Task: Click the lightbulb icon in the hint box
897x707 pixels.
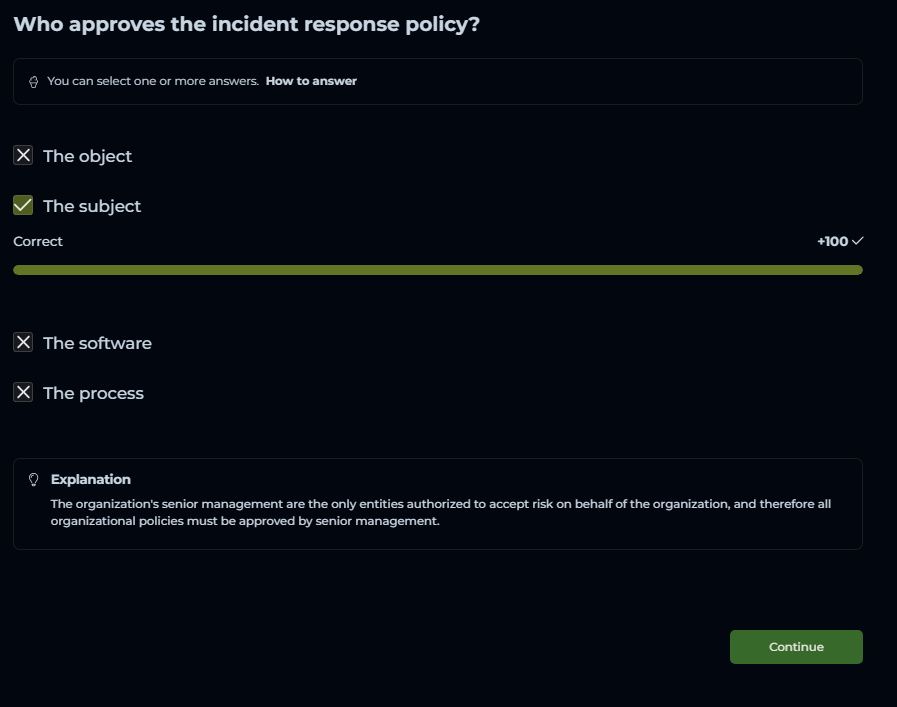Action: 34,82
